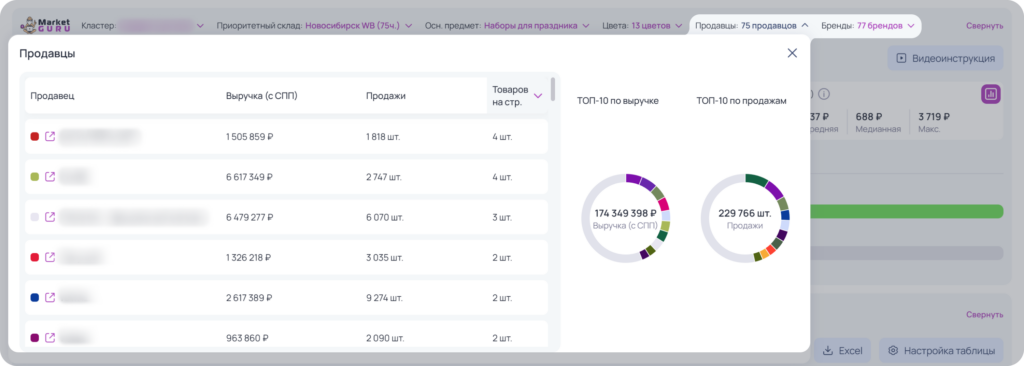1024x366 pixels.
Task: Collapse the Продавцы 75 продавцов filter
Action: 752,25
